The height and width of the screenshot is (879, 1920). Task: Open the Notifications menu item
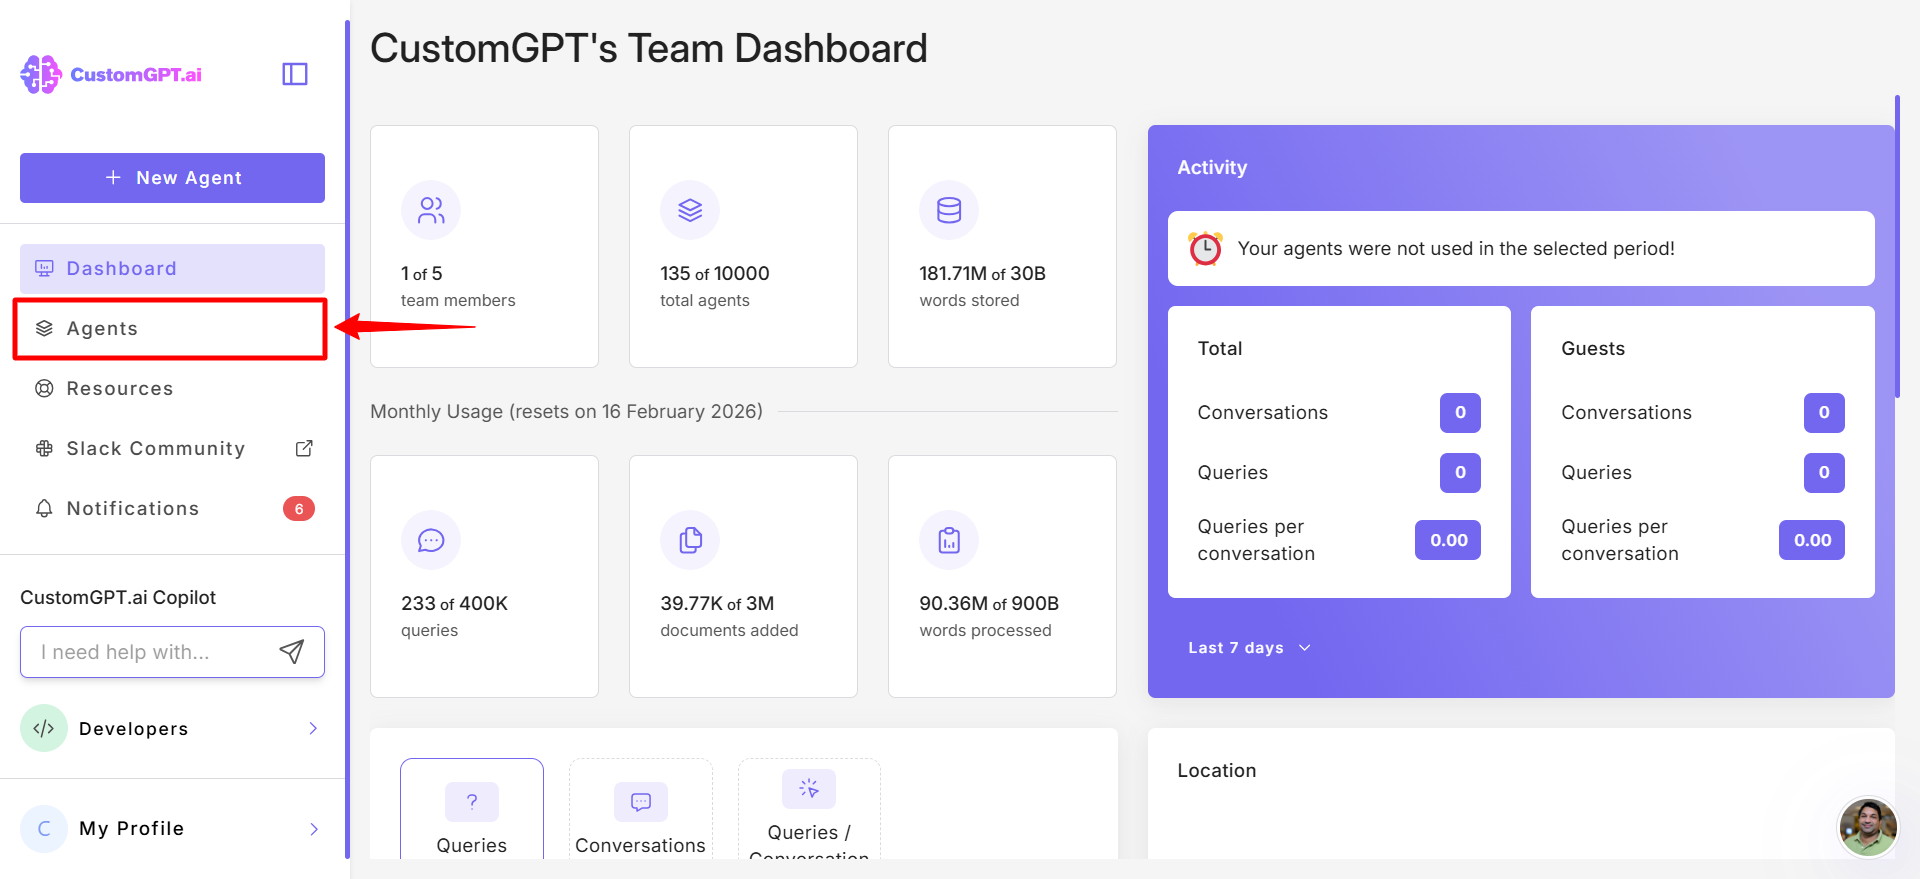(172, 509)
